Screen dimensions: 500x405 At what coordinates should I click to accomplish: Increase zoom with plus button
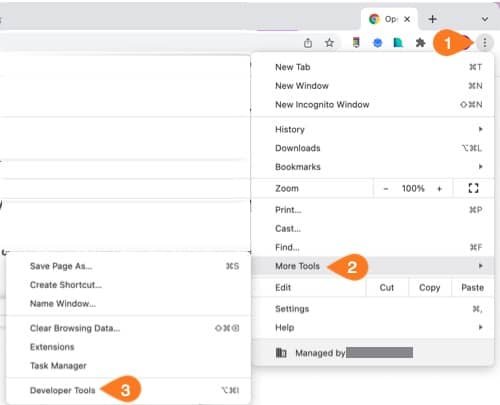(439, 188)
